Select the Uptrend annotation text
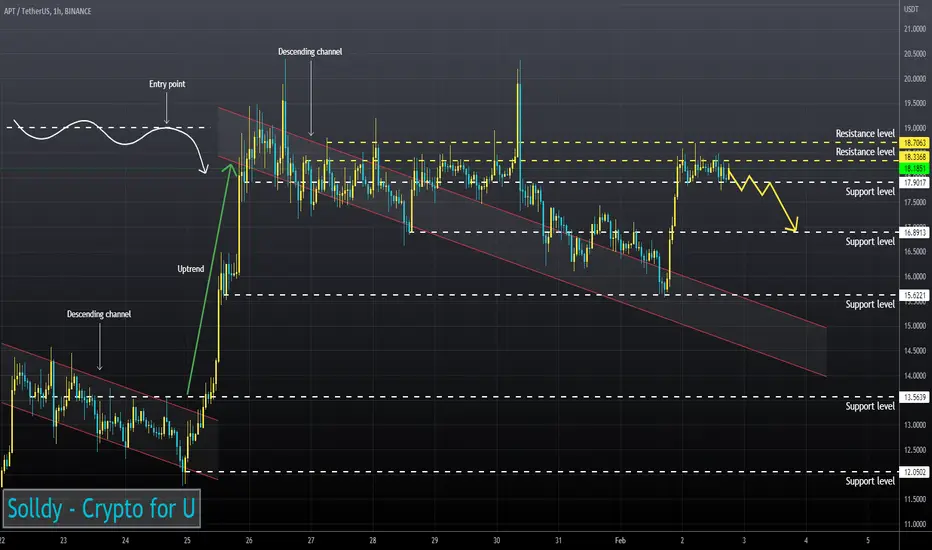The width and height of the screenshot is (932, 550). [191, 269]
